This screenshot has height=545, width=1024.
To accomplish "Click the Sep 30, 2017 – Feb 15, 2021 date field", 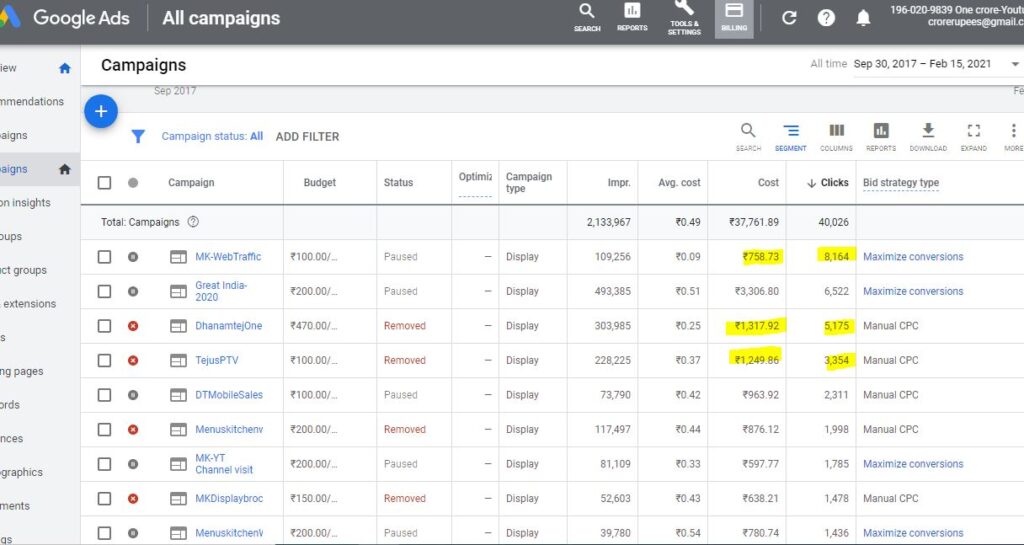I will (922, 64).
